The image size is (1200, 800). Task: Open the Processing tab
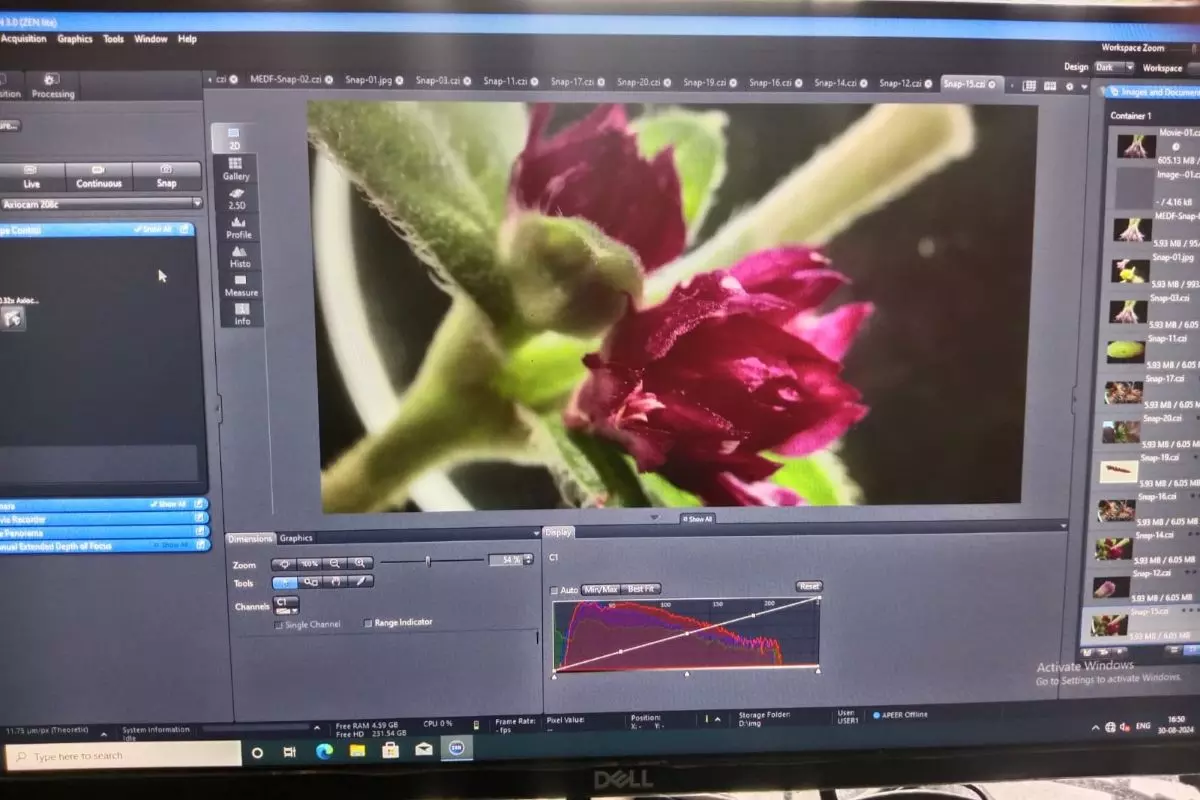tap(53, 86)
